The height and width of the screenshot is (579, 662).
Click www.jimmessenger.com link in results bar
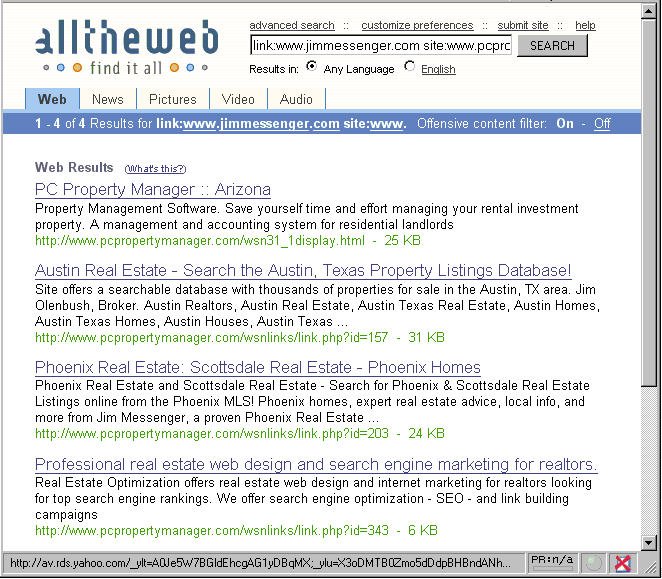coord(261,124)
